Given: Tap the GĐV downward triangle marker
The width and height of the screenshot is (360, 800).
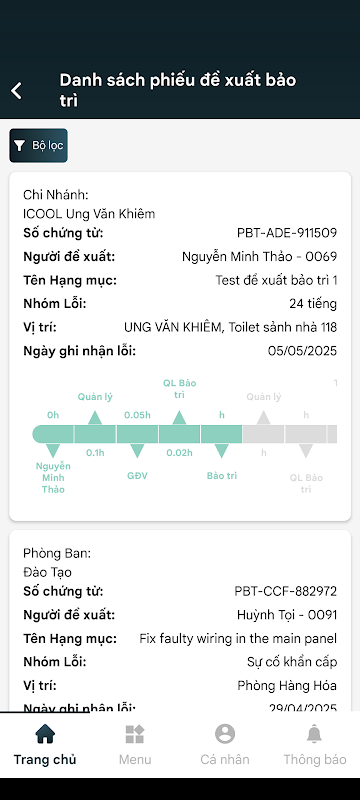Looking at the screenshot, I should (137, 451).
